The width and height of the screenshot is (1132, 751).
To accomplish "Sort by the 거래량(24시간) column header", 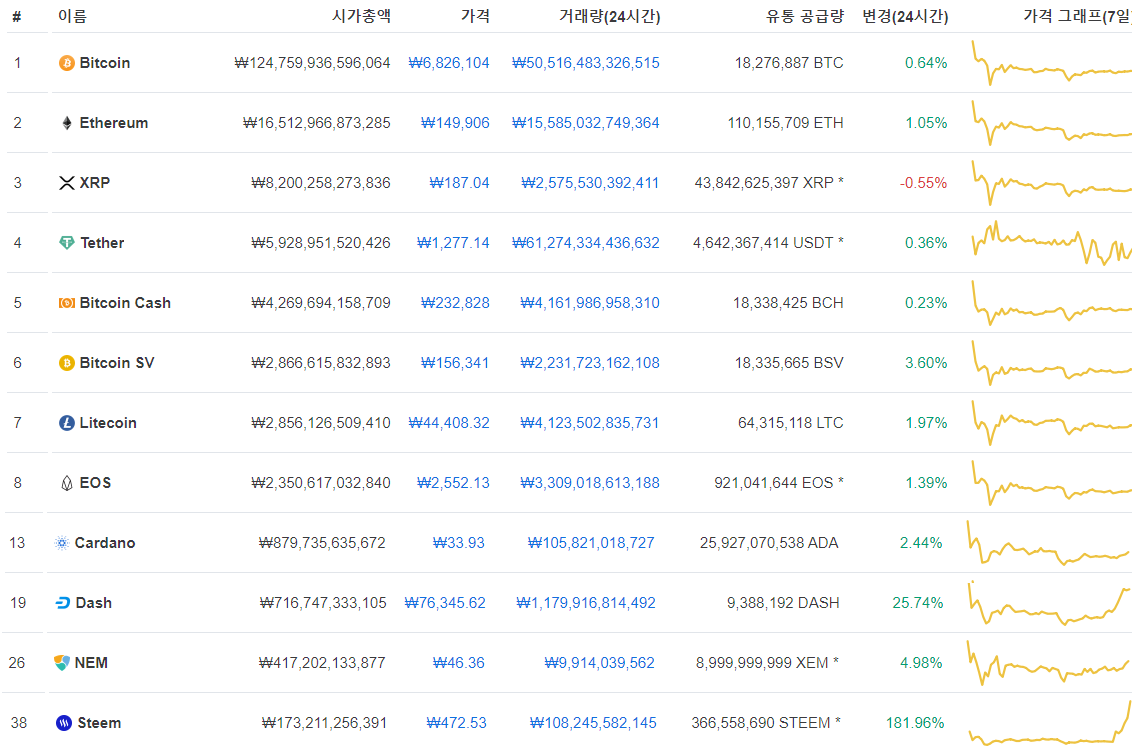I will point(609,16).
